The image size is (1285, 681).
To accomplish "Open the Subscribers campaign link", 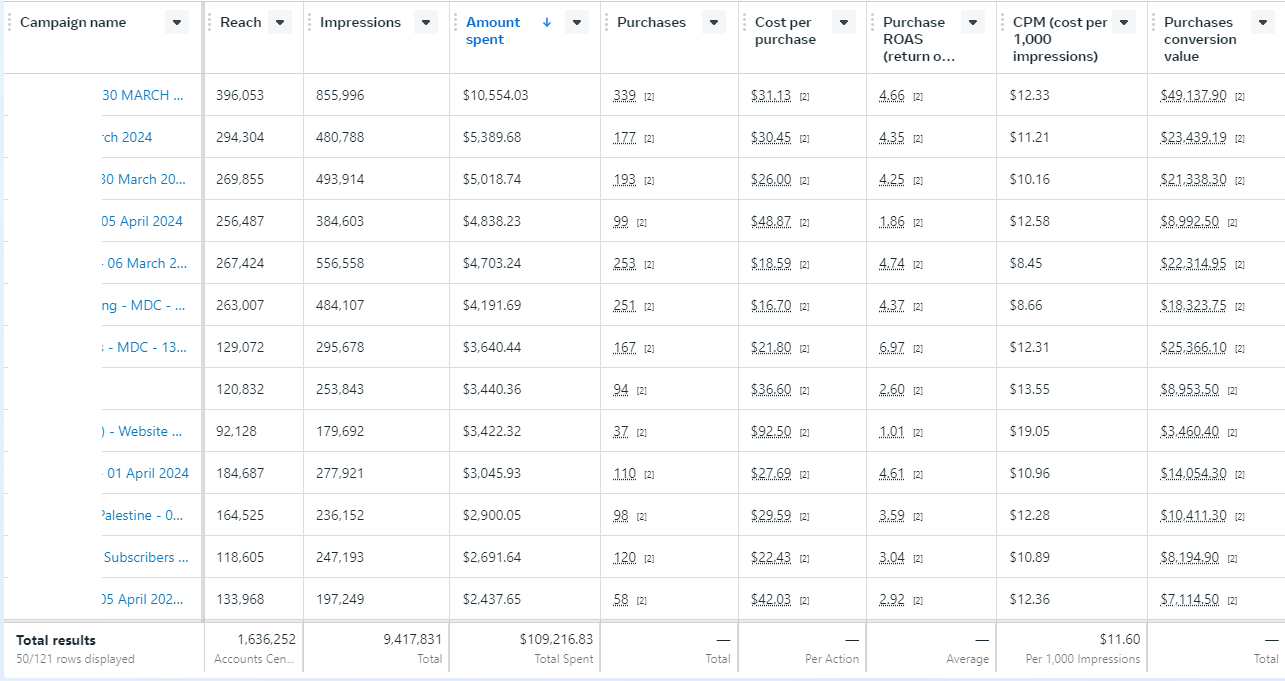I will pyautogui.click(x=145, y=558).
